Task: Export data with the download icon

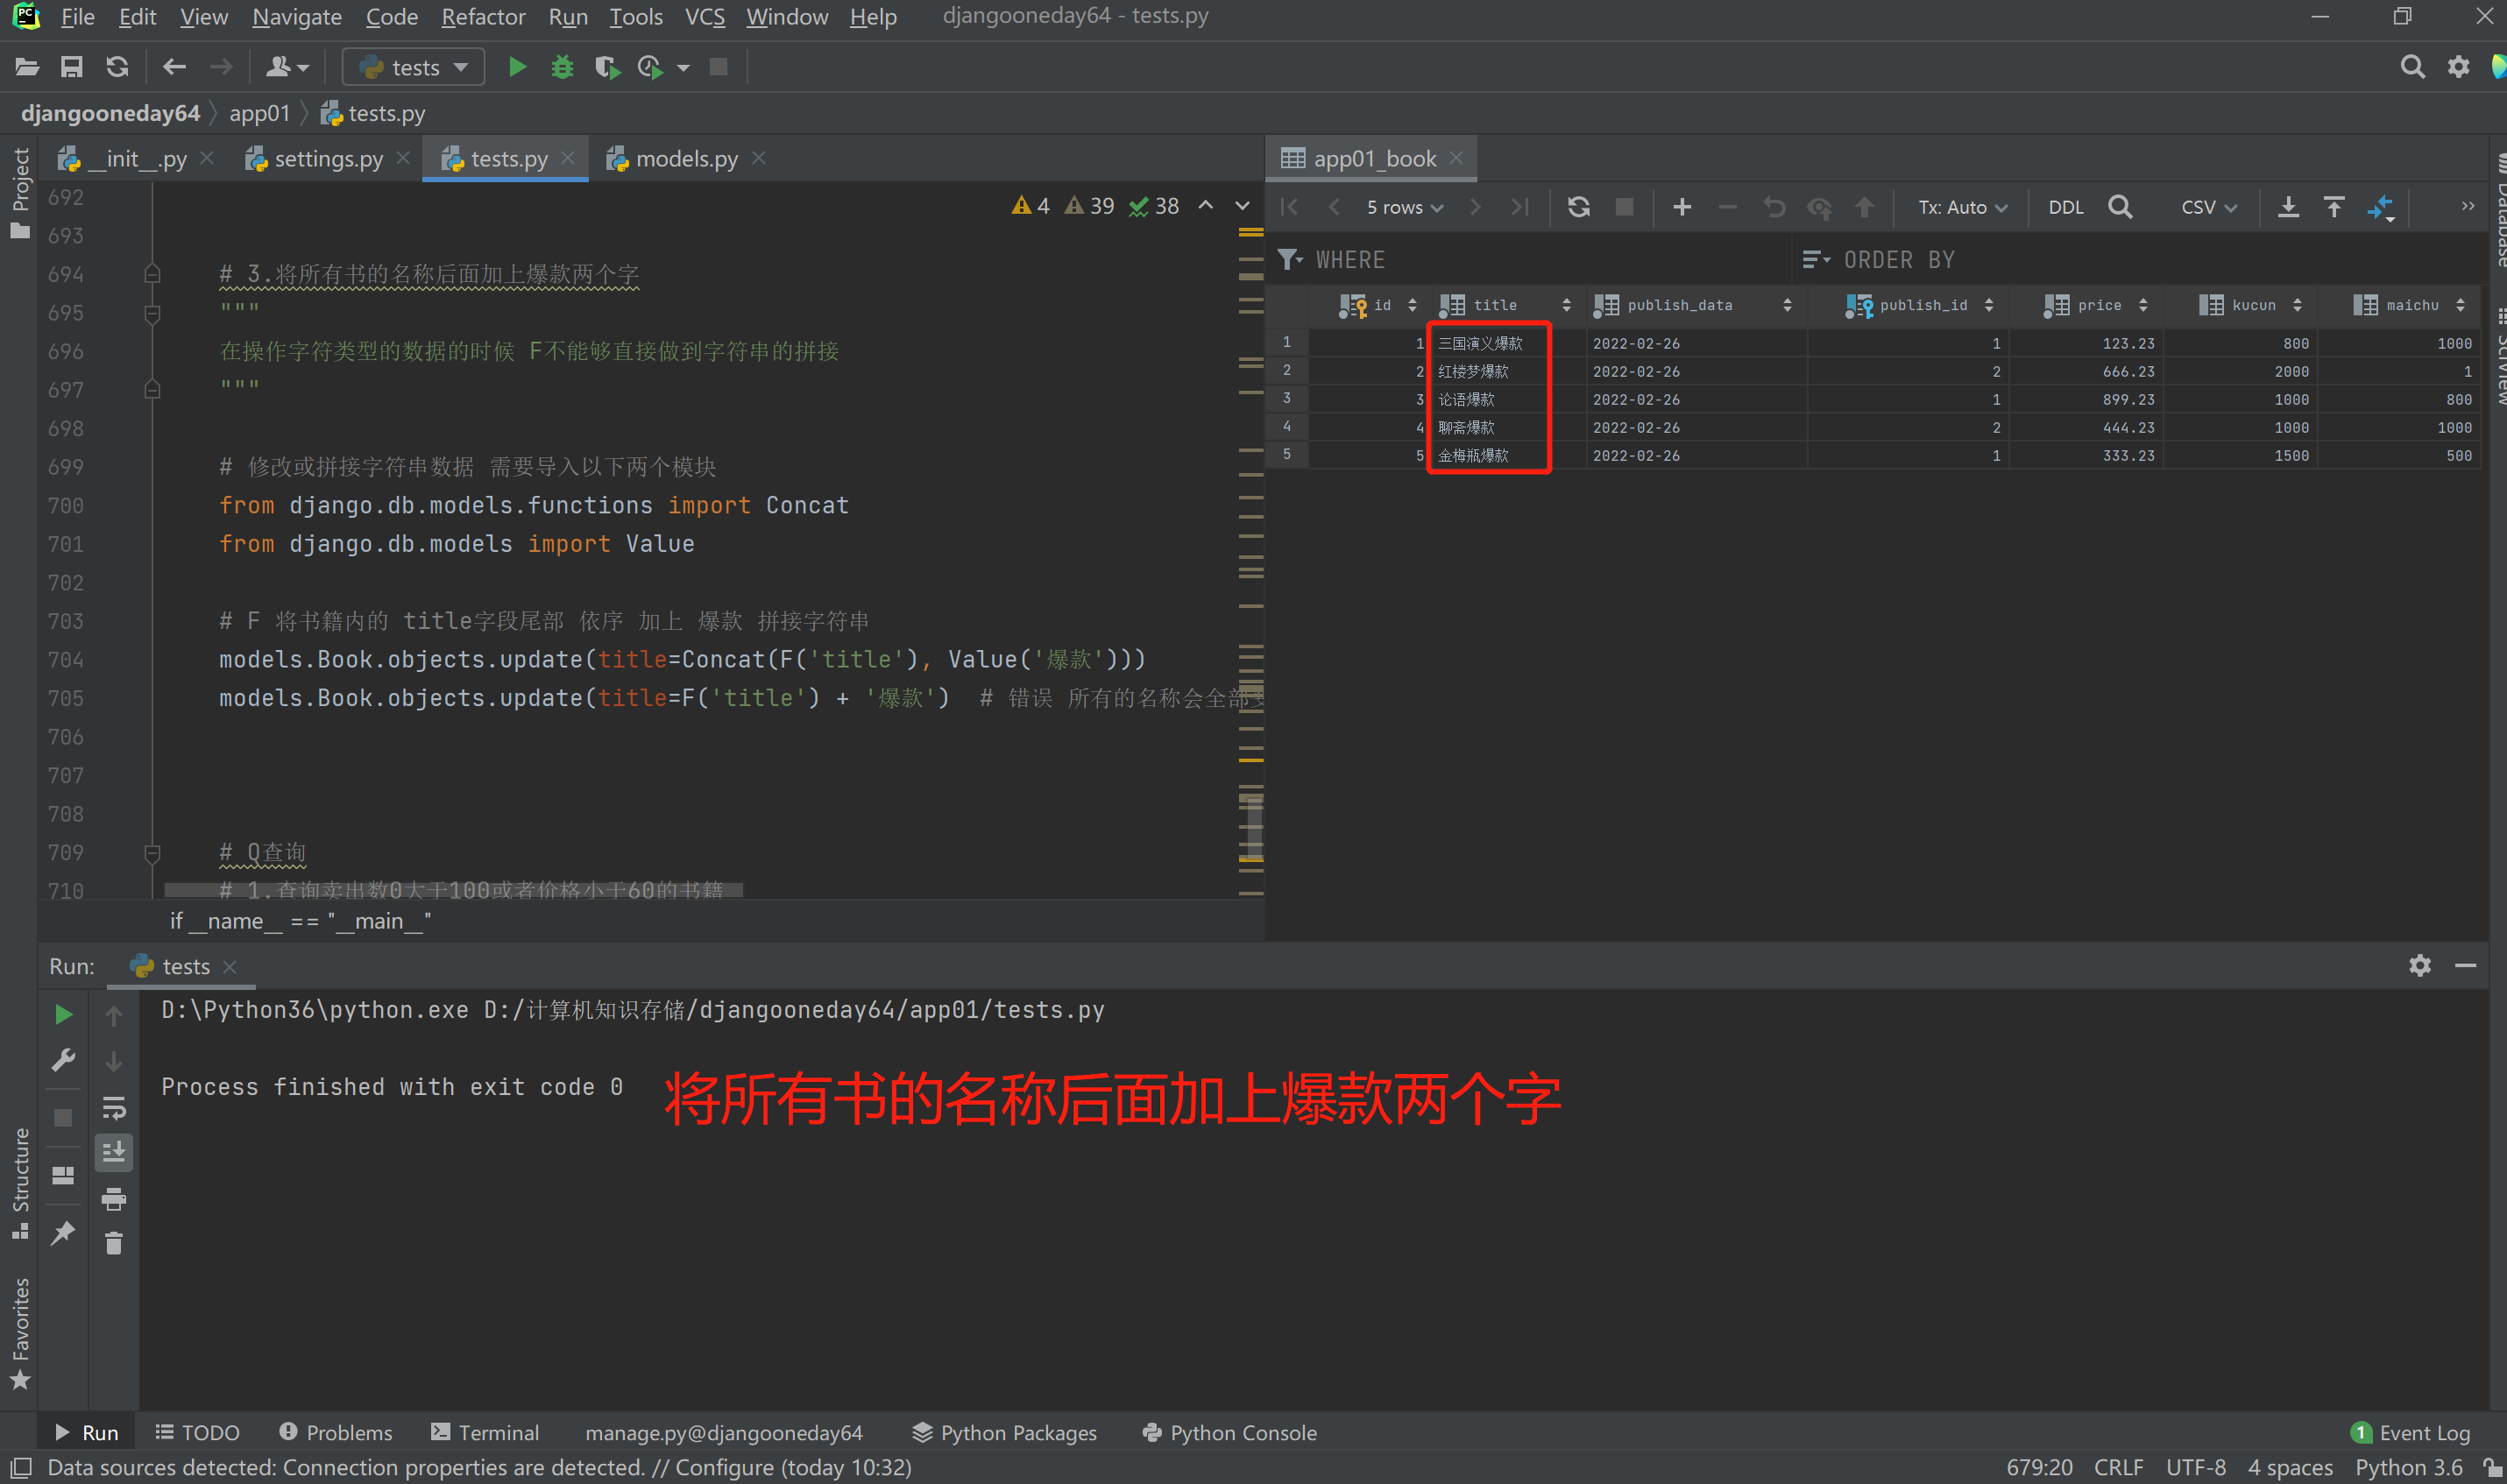Action: pyautogui.click(x=2288, y=207)
